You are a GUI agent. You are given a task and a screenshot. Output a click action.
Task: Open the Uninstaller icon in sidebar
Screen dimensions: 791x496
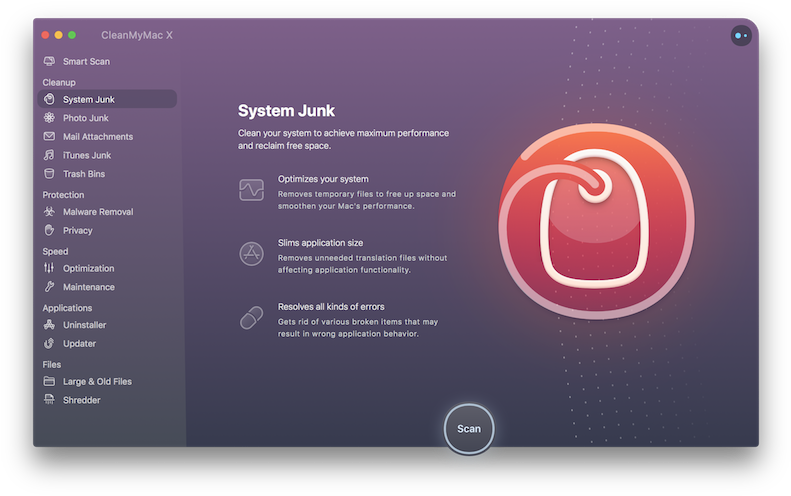point(49,326)
